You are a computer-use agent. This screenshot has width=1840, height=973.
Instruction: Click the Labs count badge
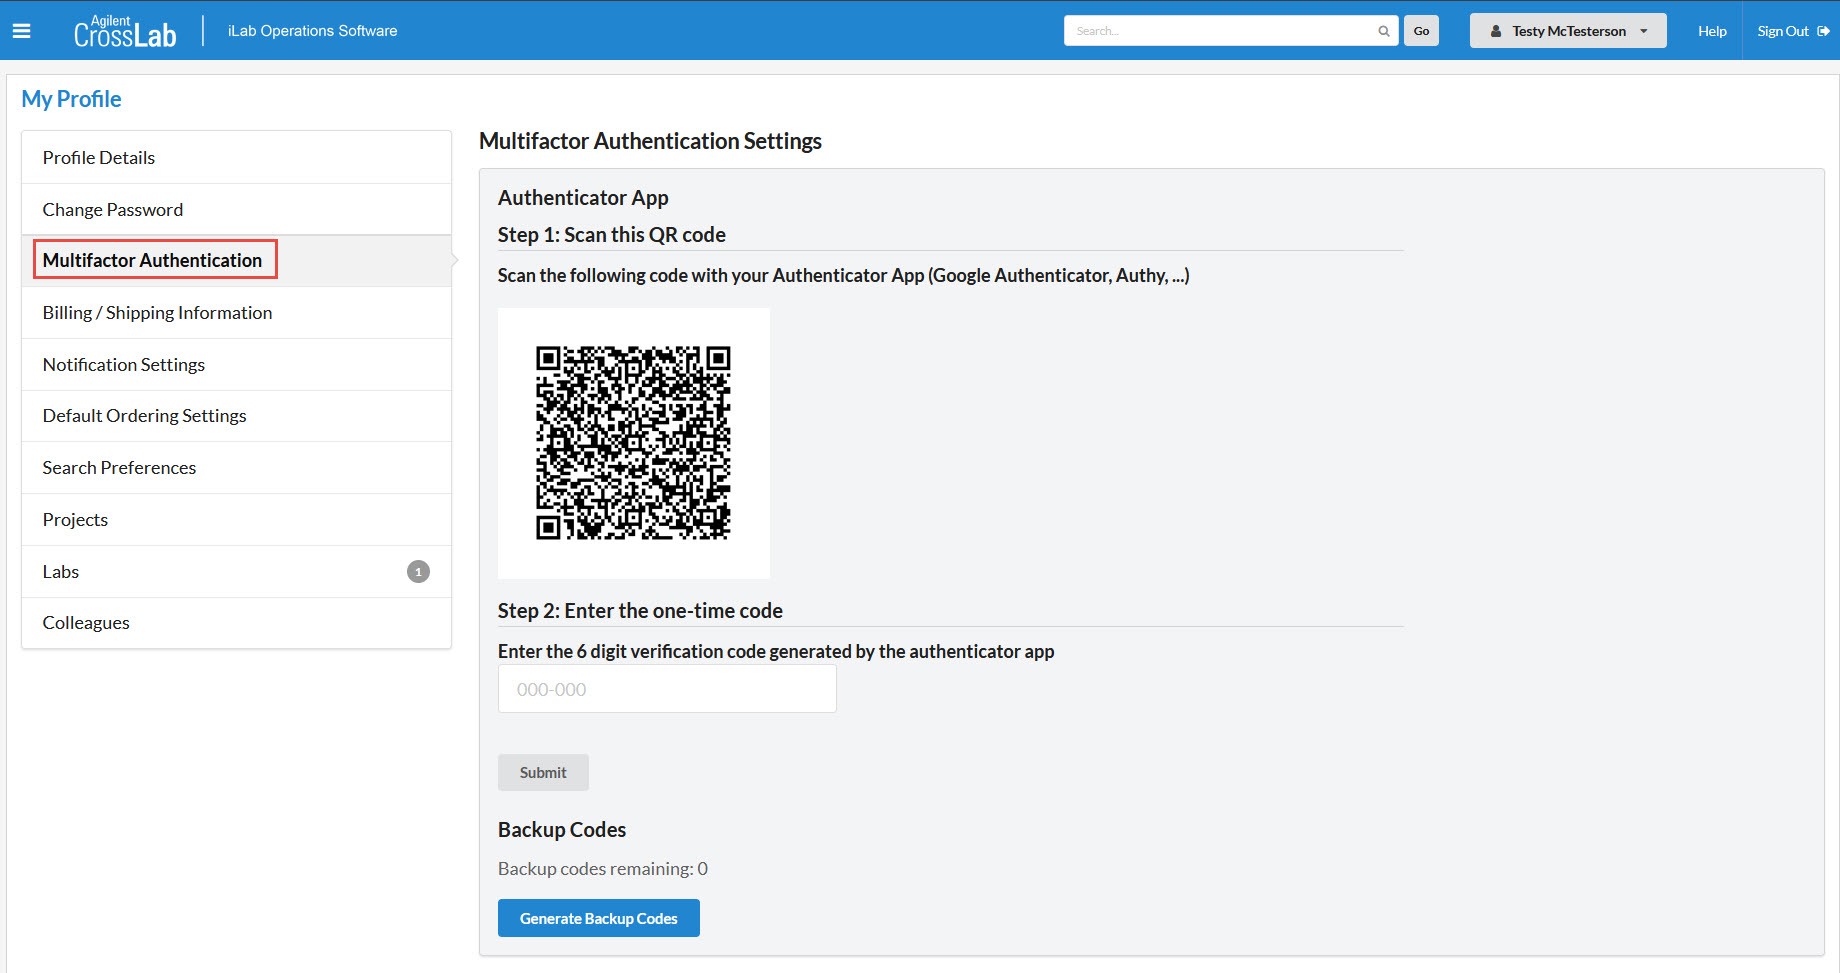[418, 572]
